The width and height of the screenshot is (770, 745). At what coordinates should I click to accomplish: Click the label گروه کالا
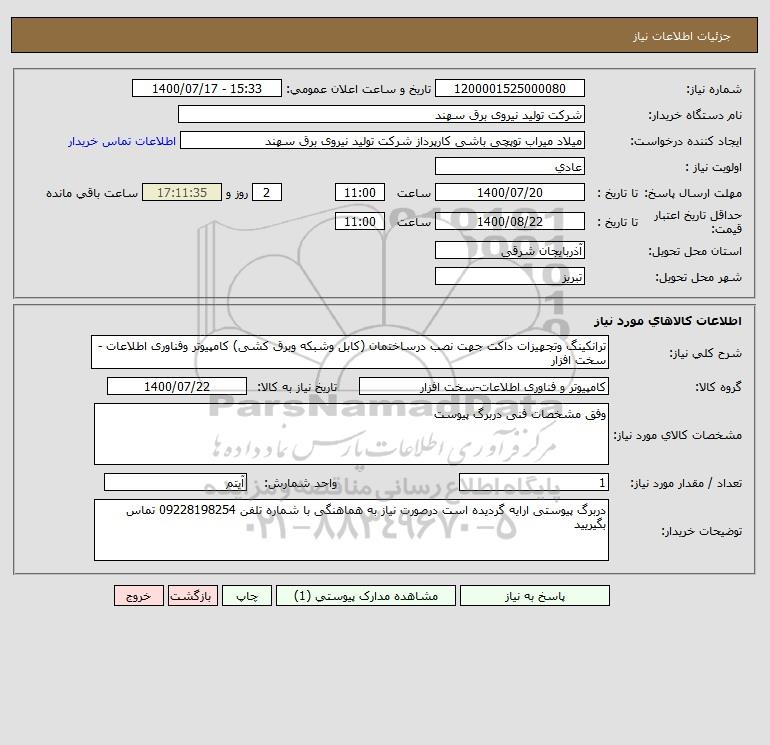coord(718,387)
